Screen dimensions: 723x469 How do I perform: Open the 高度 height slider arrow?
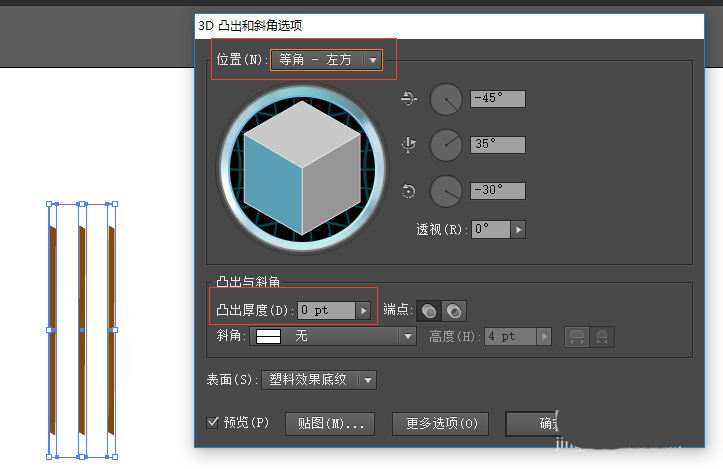tap(545, 337)
